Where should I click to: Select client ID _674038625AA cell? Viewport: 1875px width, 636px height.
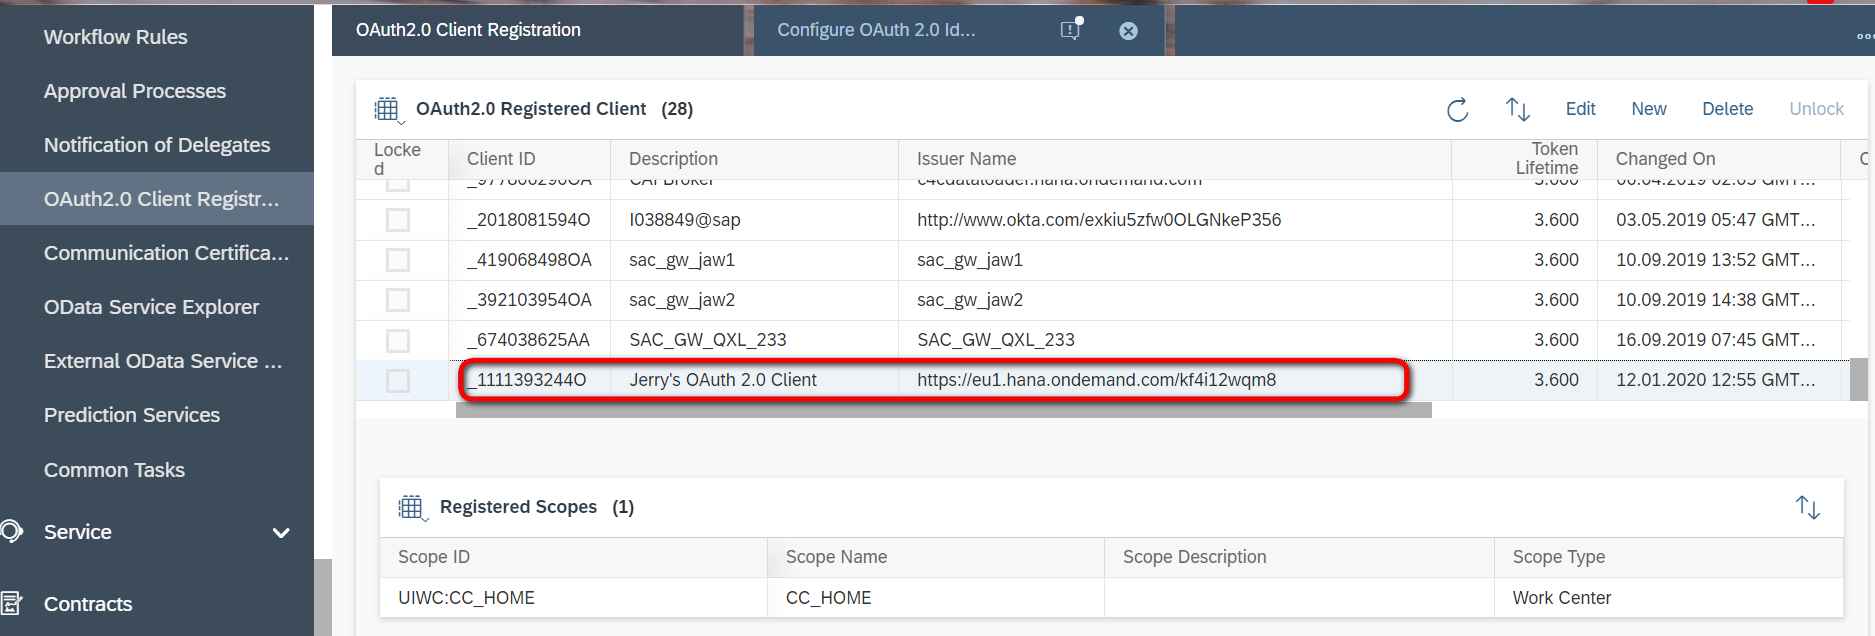(x=529, y=340)
